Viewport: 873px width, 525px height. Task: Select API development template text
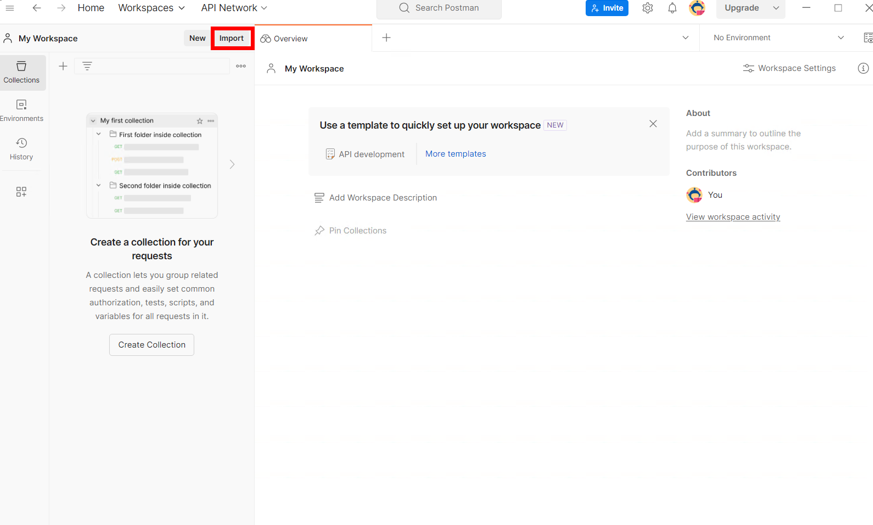(371, 154)
